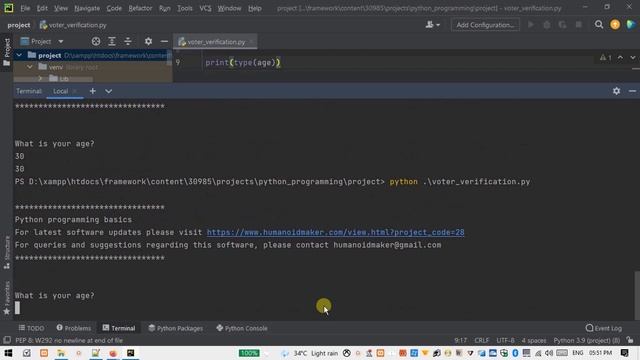640x360 pixels.
Task: Collapse the venv folder
Action: tap(30, 67)
